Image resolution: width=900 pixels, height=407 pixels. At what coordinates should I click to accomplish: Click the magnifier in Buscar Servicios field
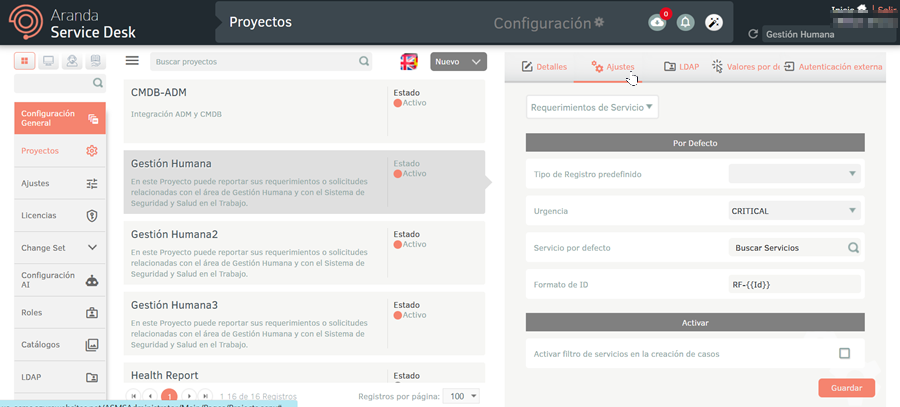854,248
